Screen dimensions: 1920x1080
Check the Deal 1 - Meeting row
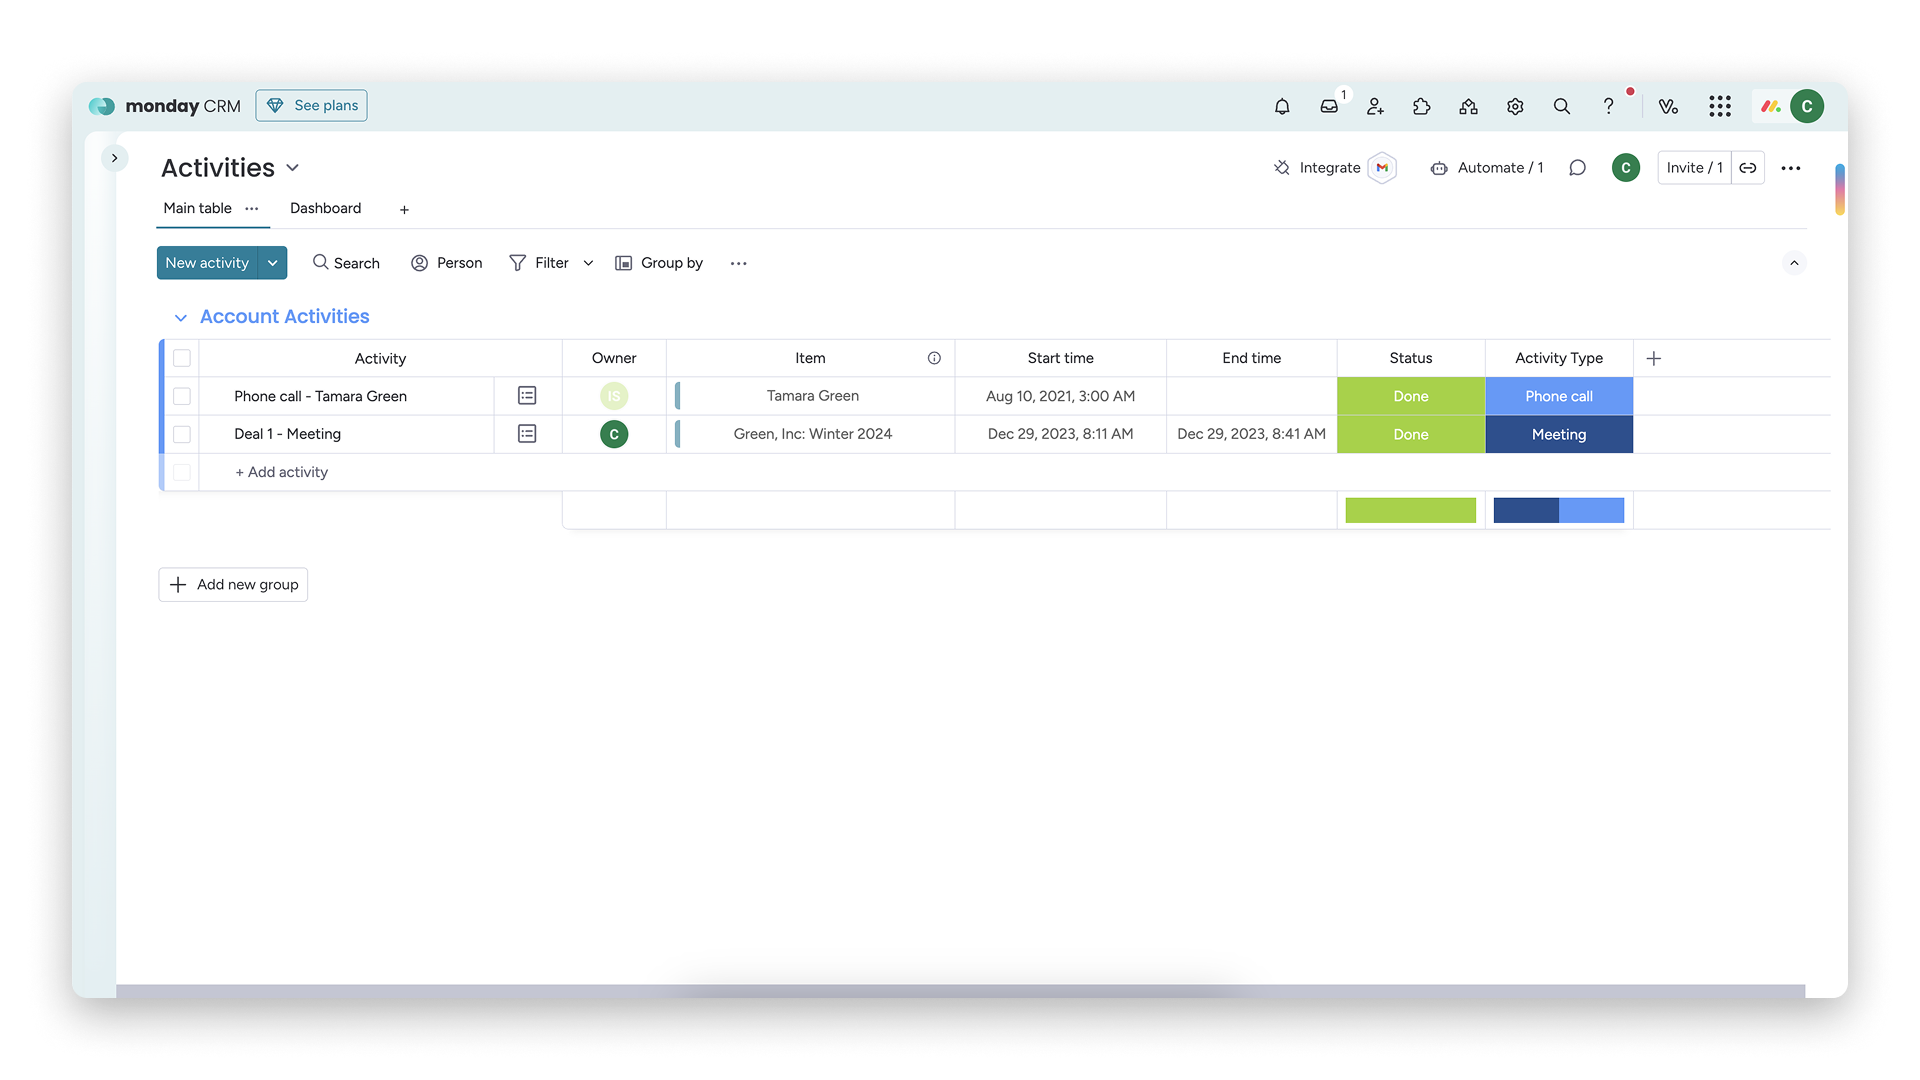point(182,434)
